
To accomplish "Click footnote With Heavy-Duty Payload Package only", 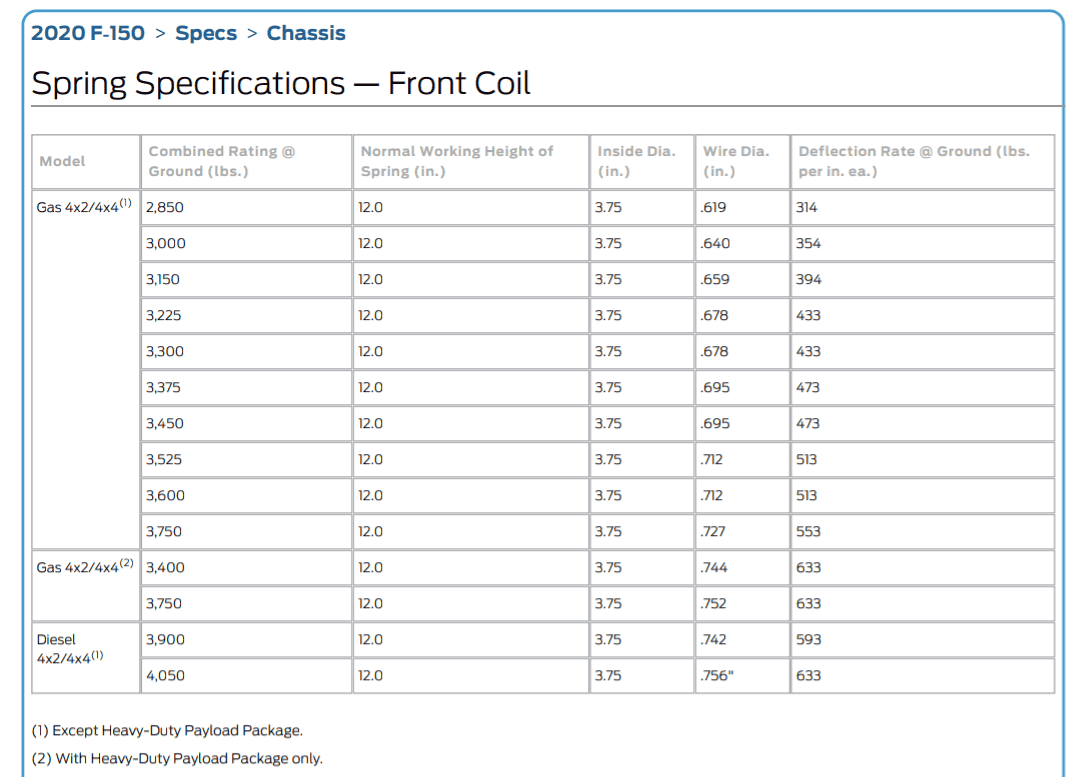I will (x=177, y=758).
